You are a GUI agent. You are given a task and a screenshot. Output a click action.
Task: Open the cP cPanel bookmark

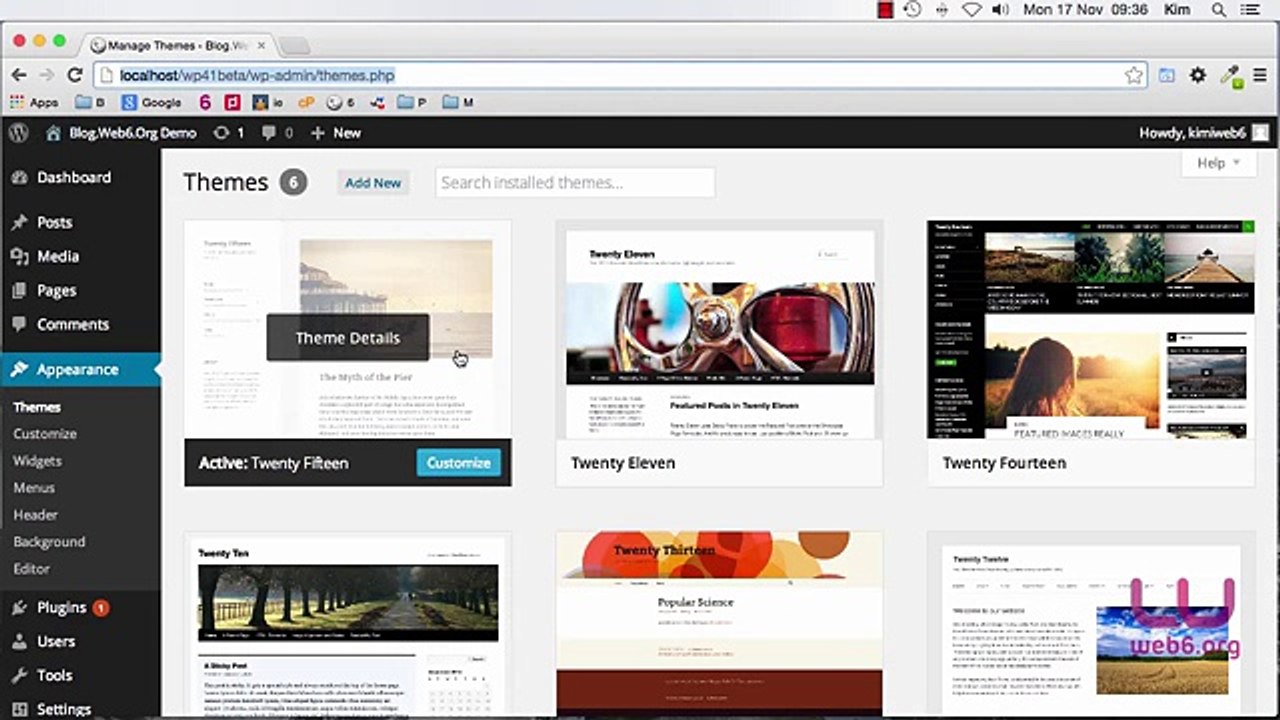pos(306,102)
